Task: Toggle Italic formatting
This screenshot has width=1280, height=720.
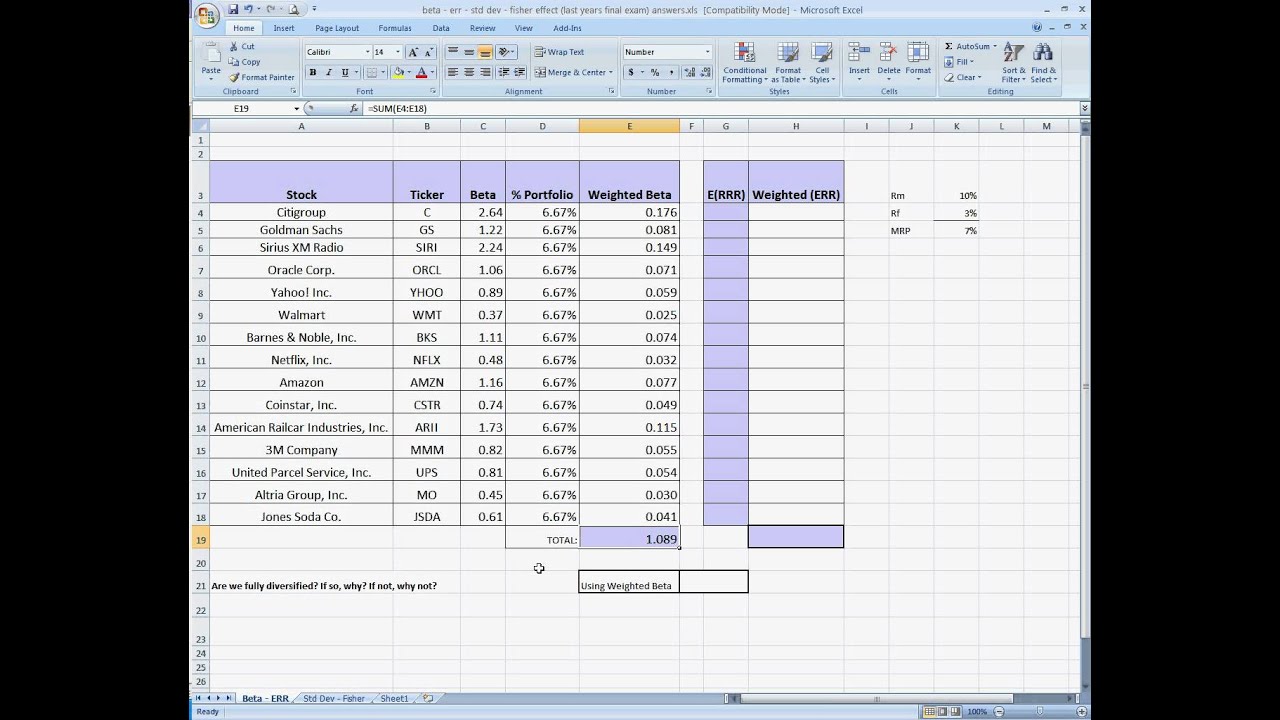Action: click(328, 72)
